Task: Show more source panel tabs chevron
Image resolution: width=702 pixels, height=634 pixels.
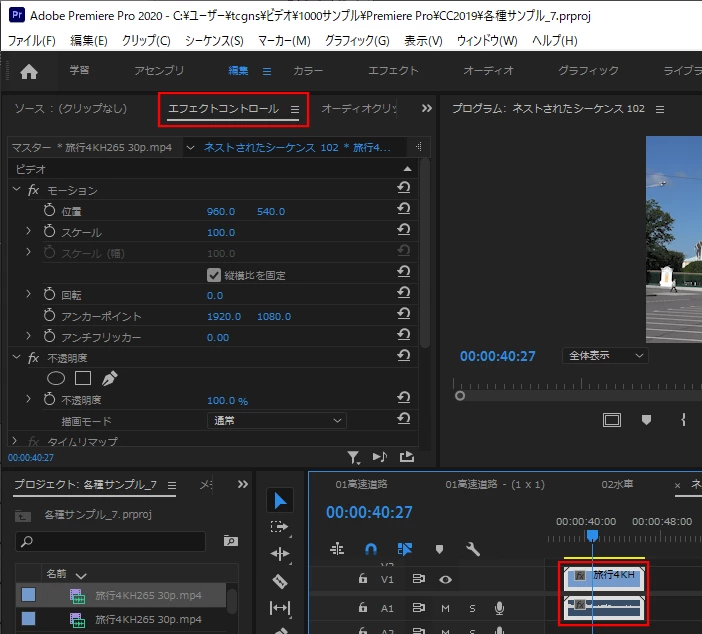Action: point(427,108)
